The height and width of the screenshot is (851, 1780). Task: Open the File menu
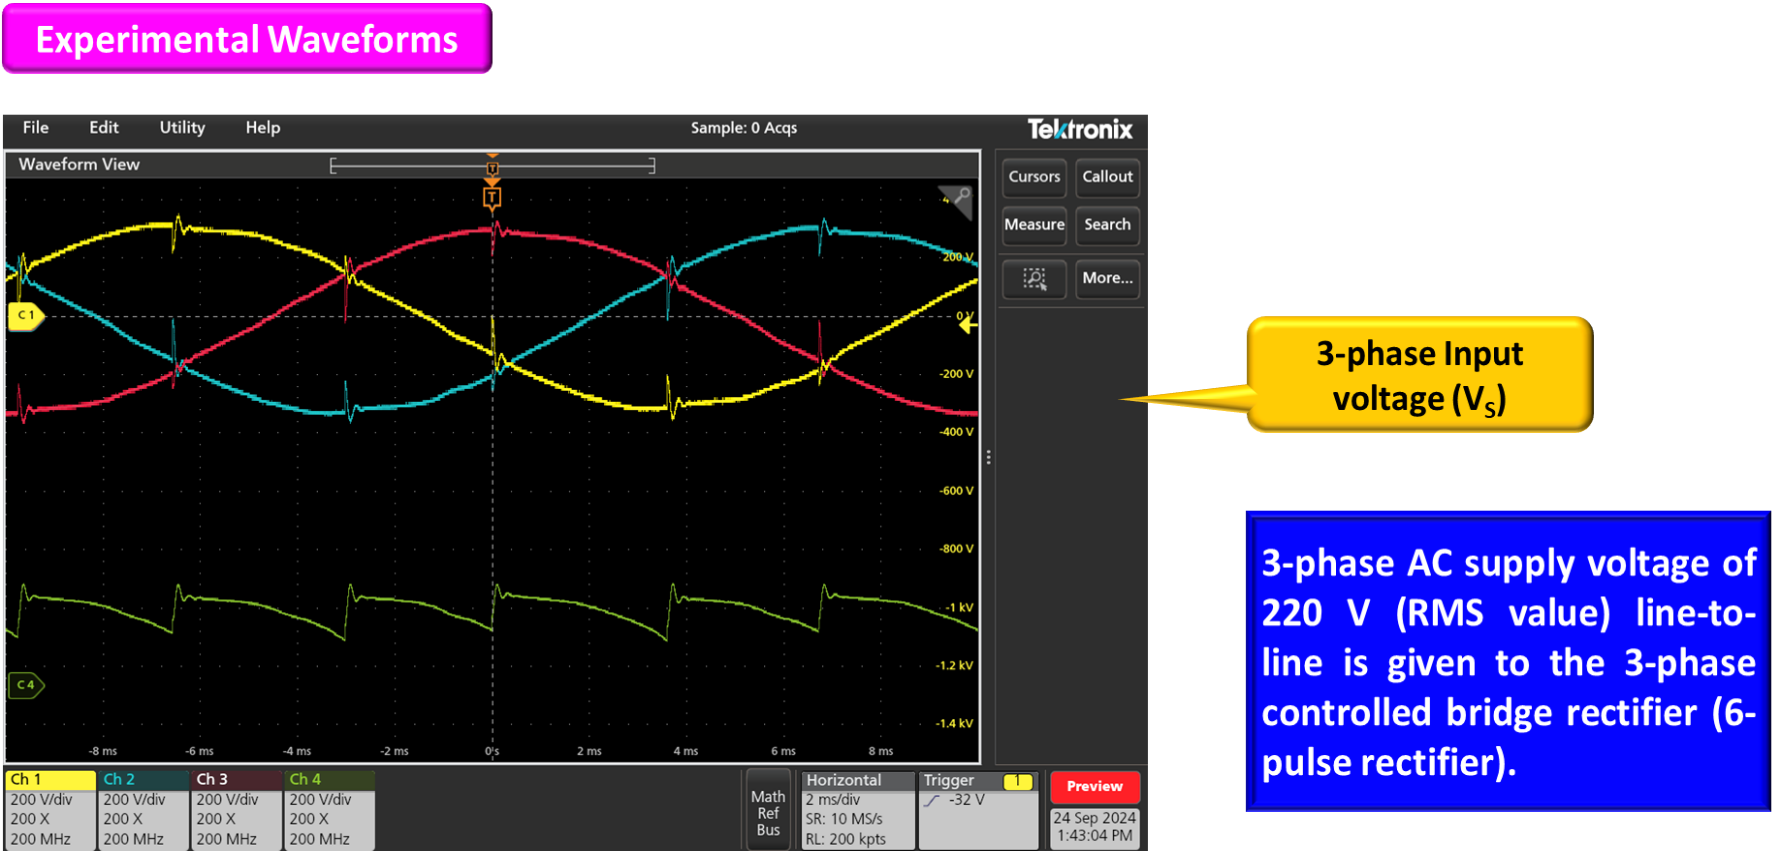click(x=36, y=128)
